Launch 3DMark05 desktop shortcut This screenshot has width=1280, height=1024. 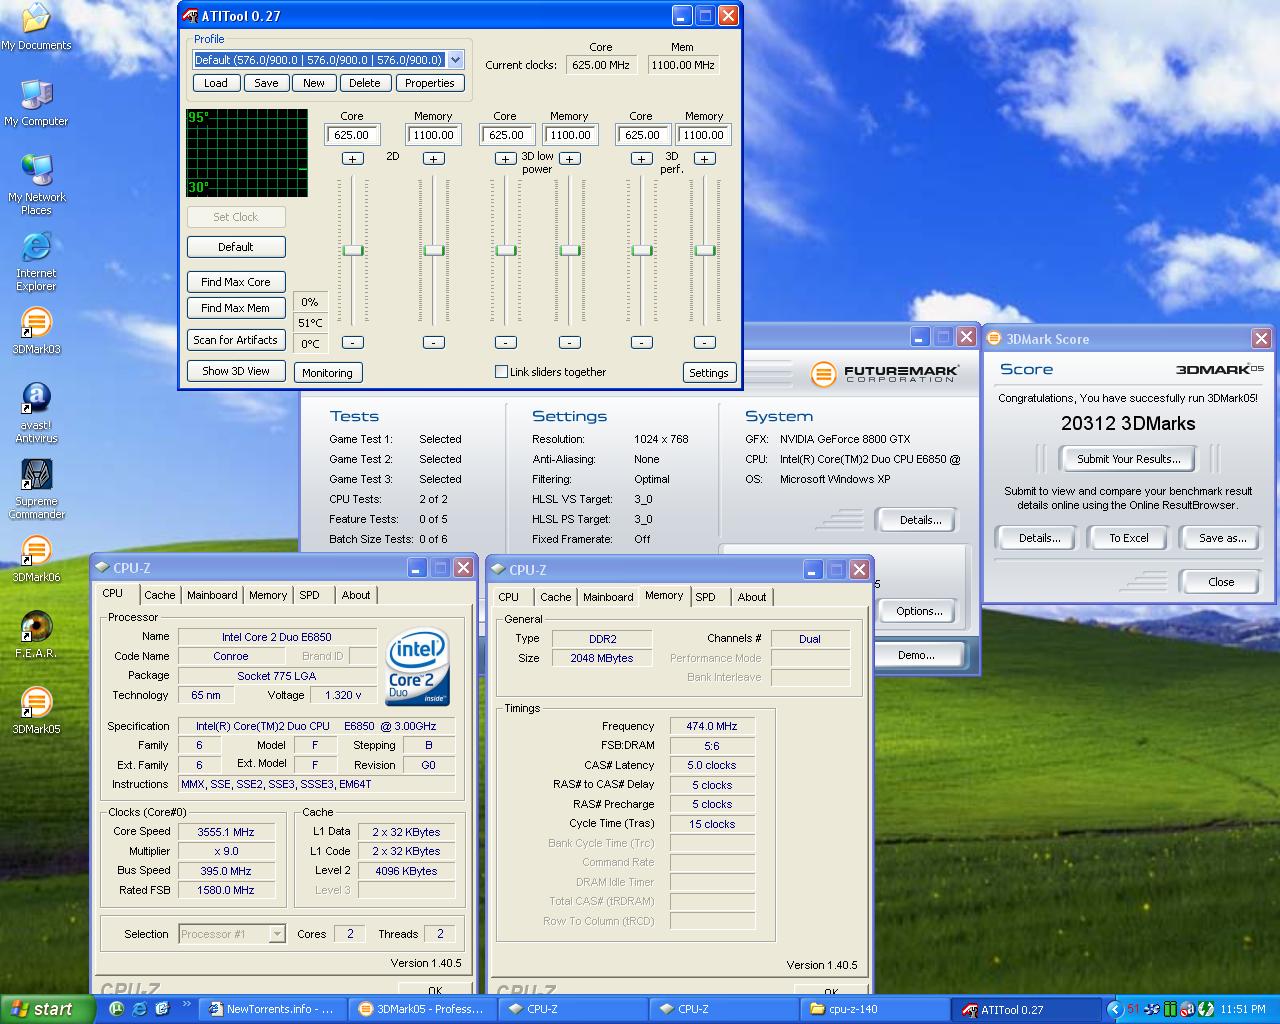click(x=36, y=711)
